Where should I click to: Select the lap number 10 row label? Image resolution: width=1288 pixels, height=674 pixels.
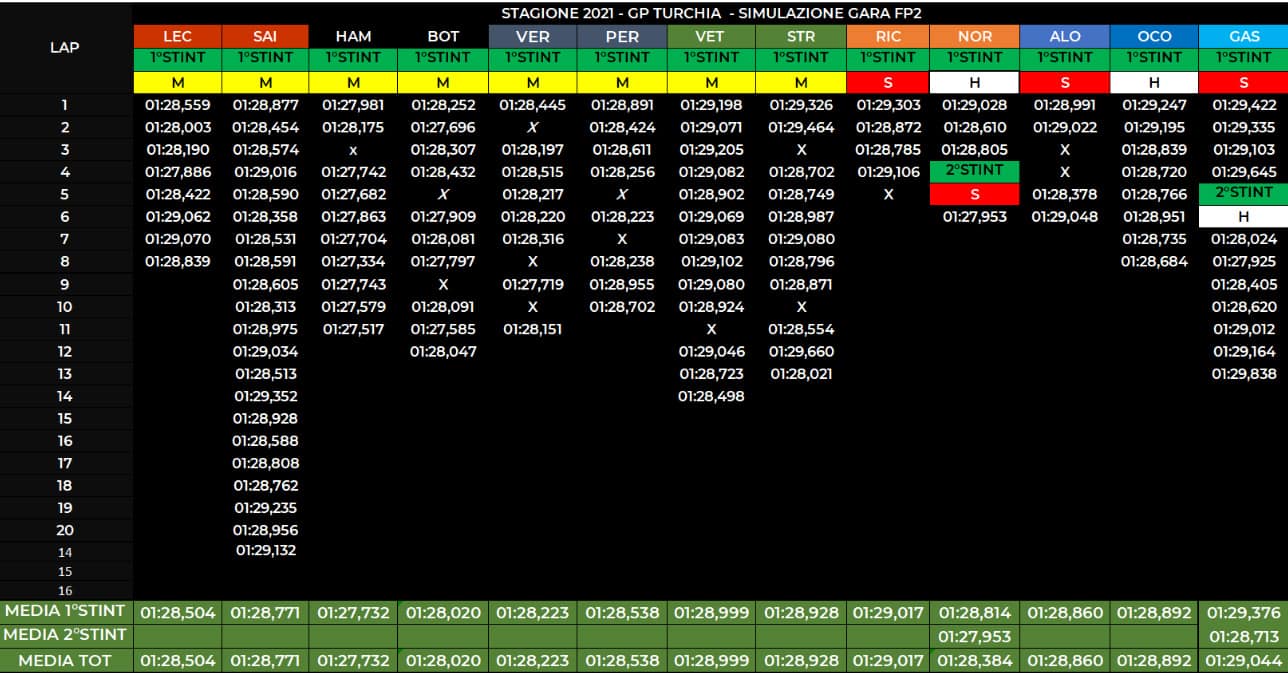click(65, 307)
